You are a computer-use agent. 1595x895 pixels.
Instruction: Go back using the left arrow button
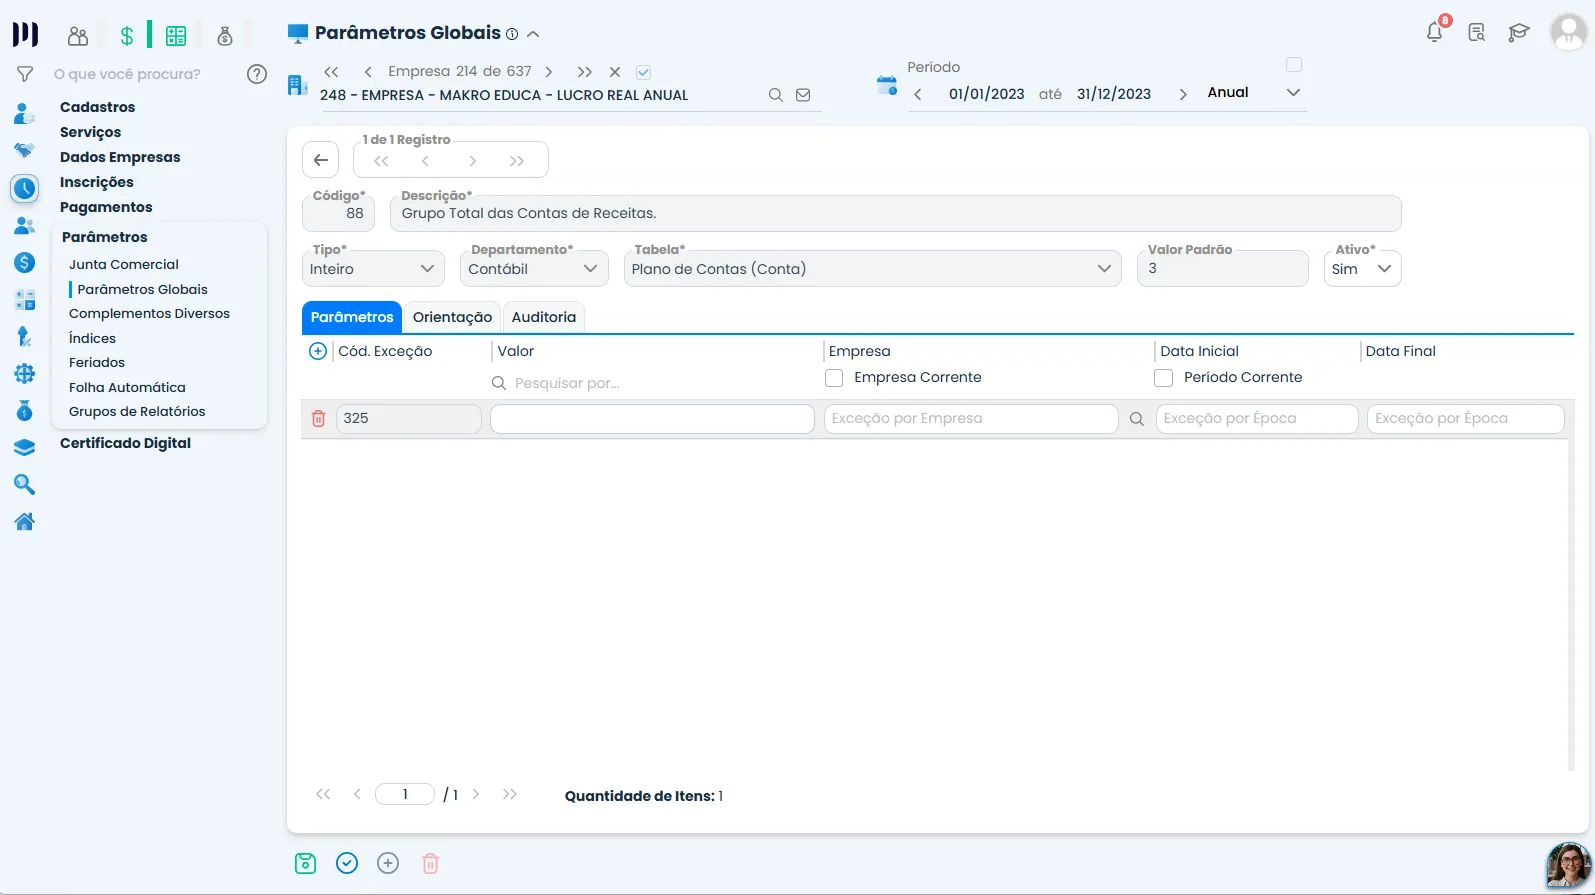[320, 160]
